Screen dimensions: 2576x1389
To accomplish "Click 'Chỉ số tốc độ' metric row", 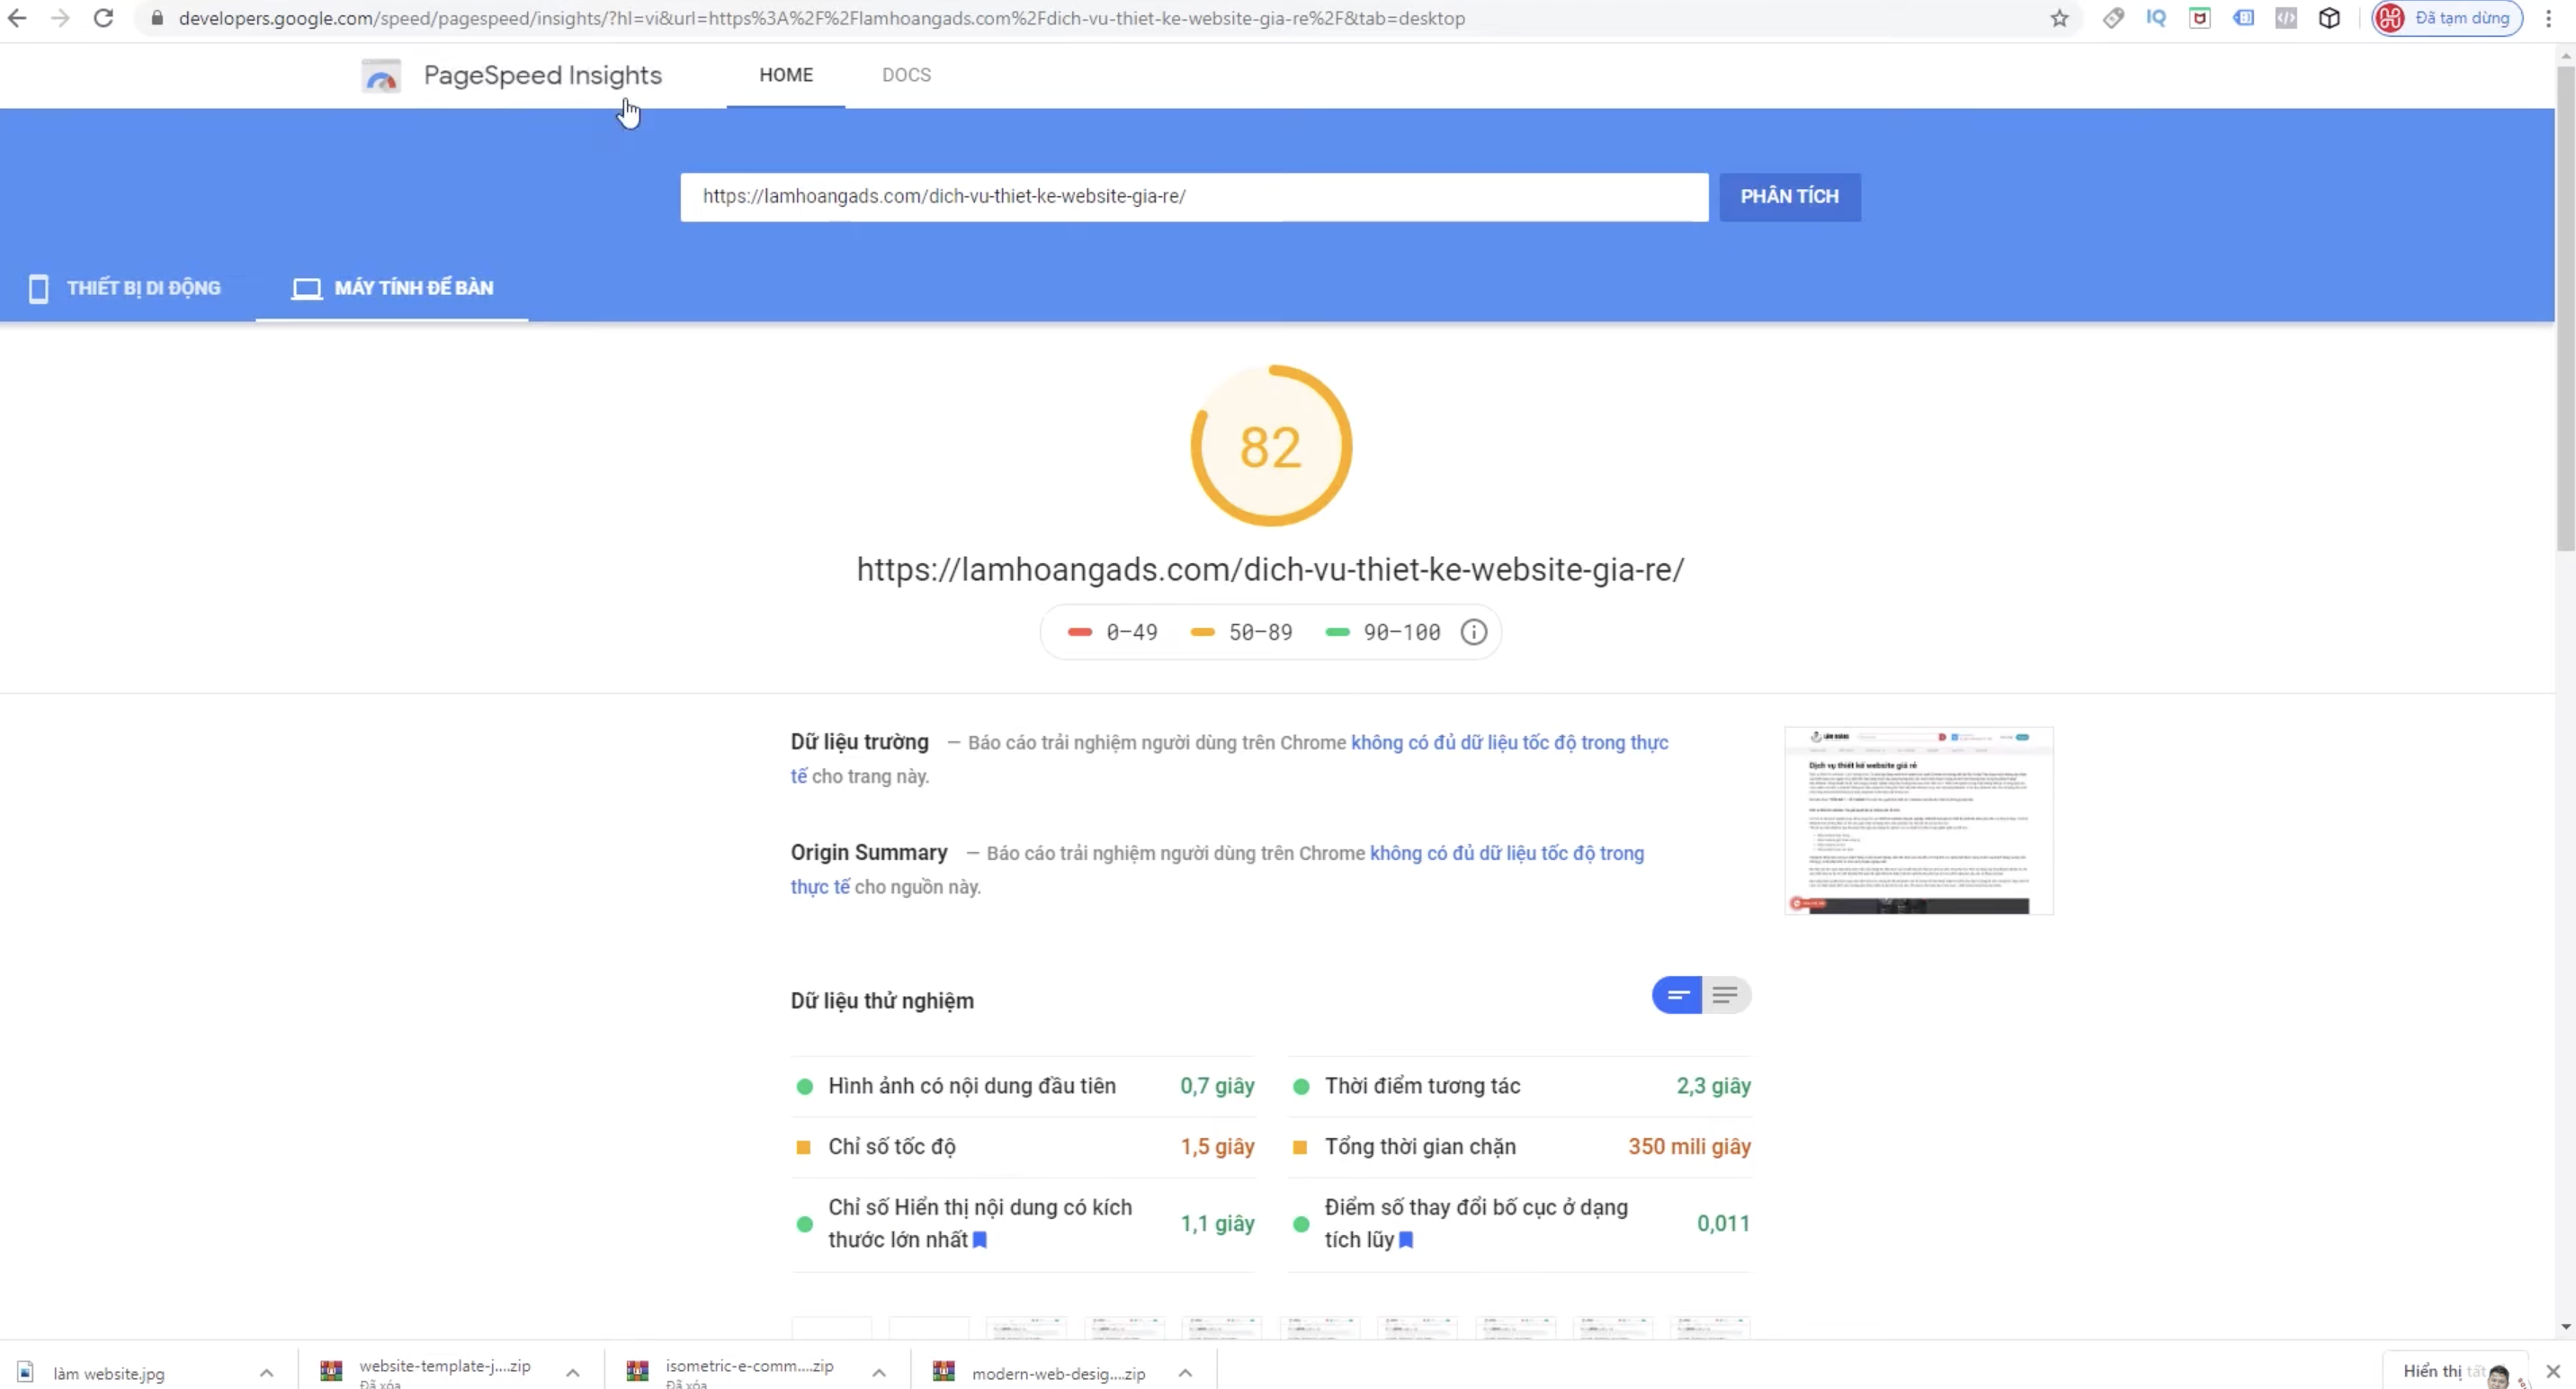I will point(1023,1147).
